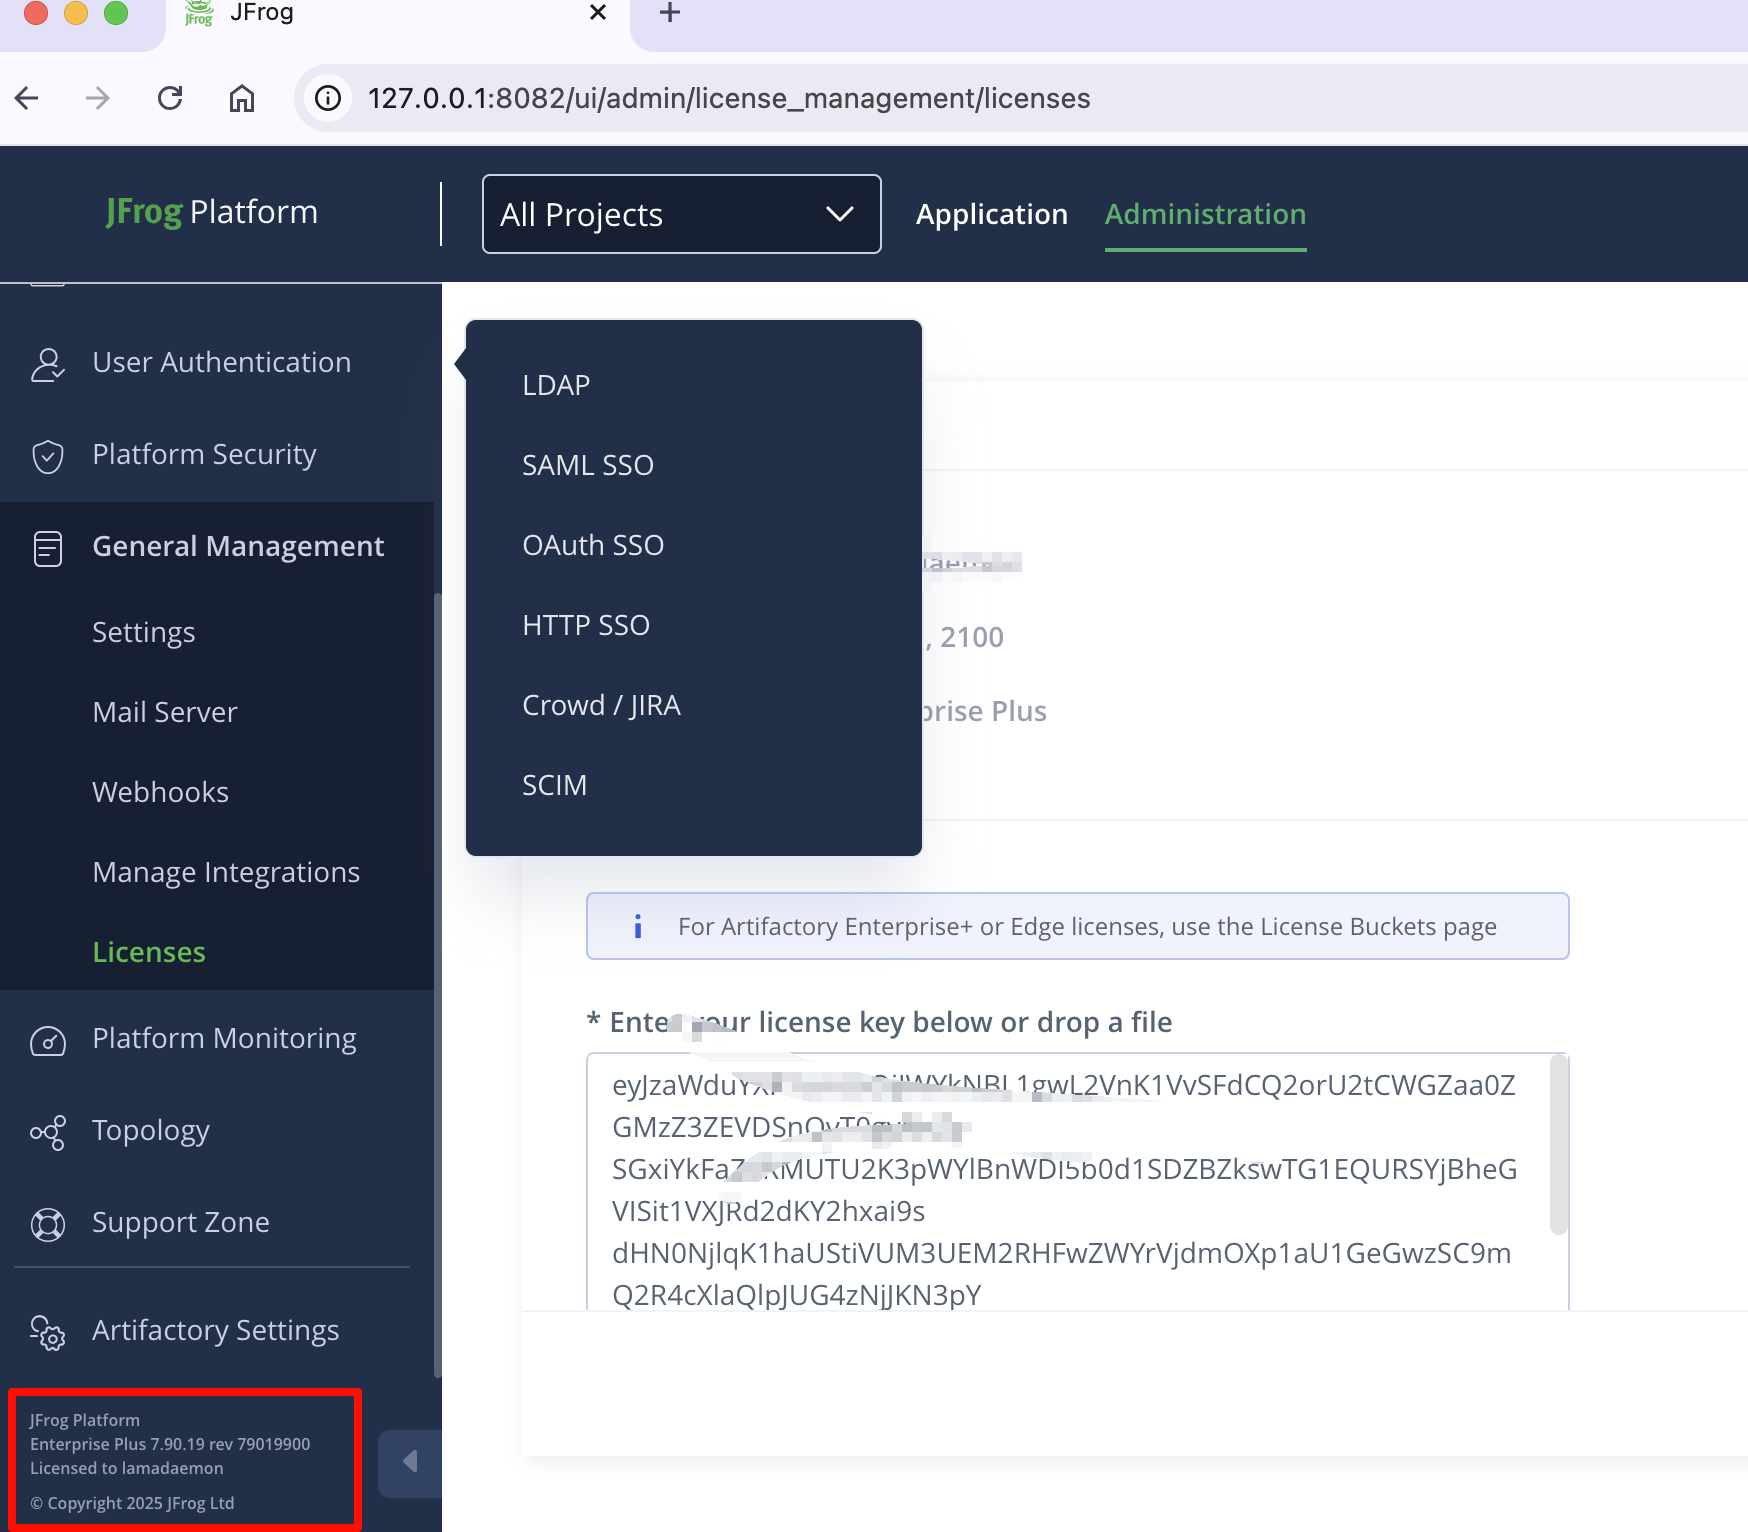Select LDAP from the flyout menu
Image resolution: width=1748 pixels, height=1532 pixels.
(556, 385)
